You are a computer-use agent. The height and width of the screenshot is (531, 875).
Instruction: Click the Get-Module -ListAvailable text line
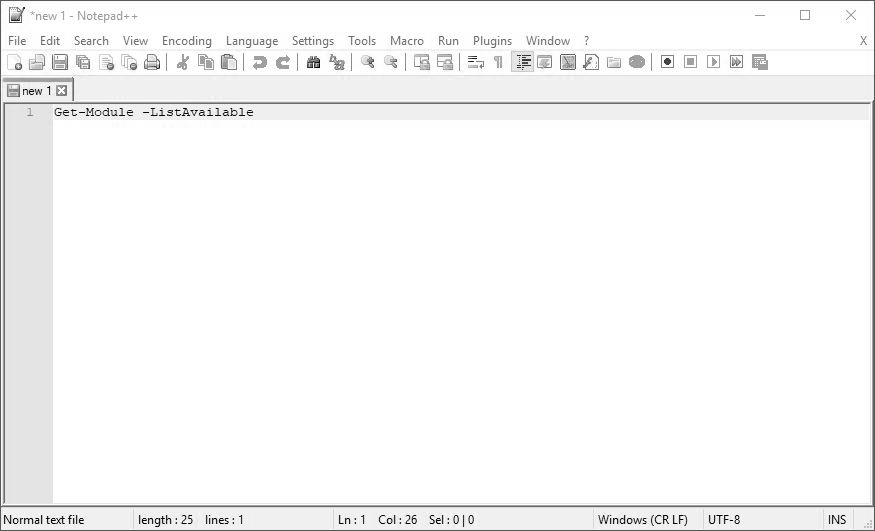153,112
